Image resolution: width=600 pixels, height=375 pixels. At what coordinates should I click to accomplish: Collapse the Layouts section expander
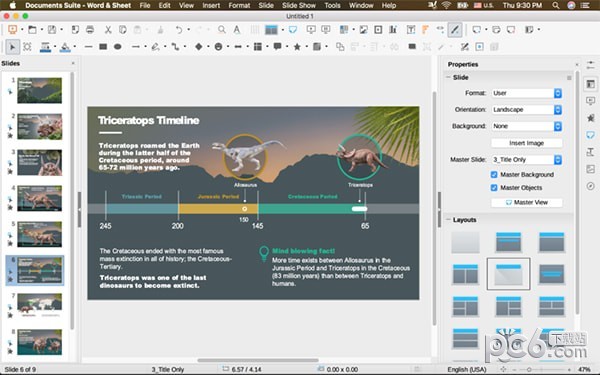pos(448,220)
